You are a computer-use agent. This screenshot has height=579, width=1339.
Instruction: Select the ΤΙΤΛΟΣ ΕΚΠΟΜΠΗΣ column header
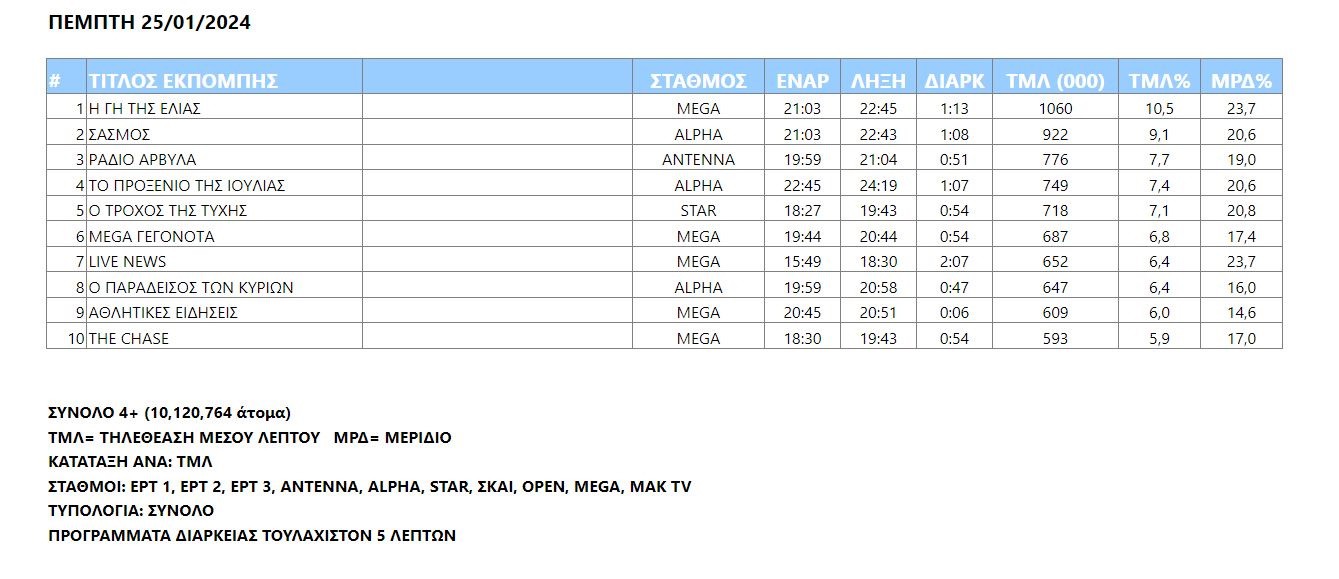click(x=225, y=81)
